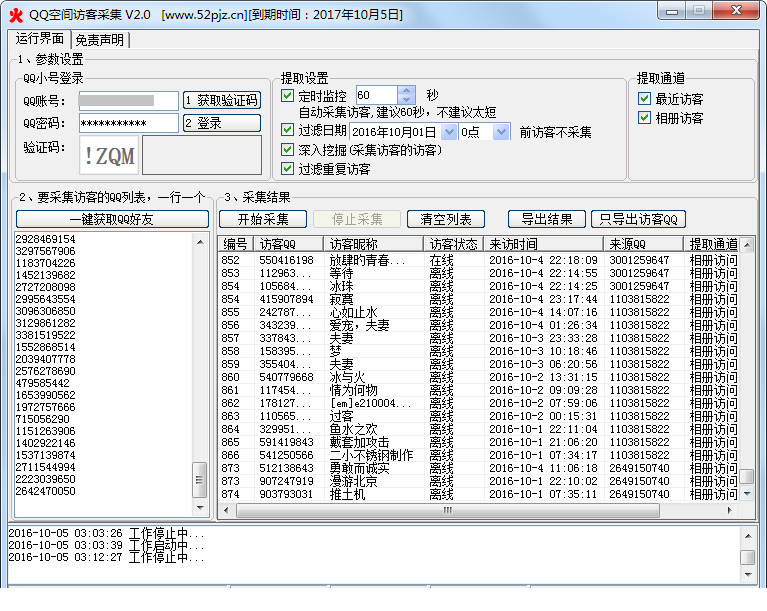The height and width of the screenshot is (611, 767).
Task: Select result row 860 冰与火
Action: pyautogui.click(x=479, y=377)
